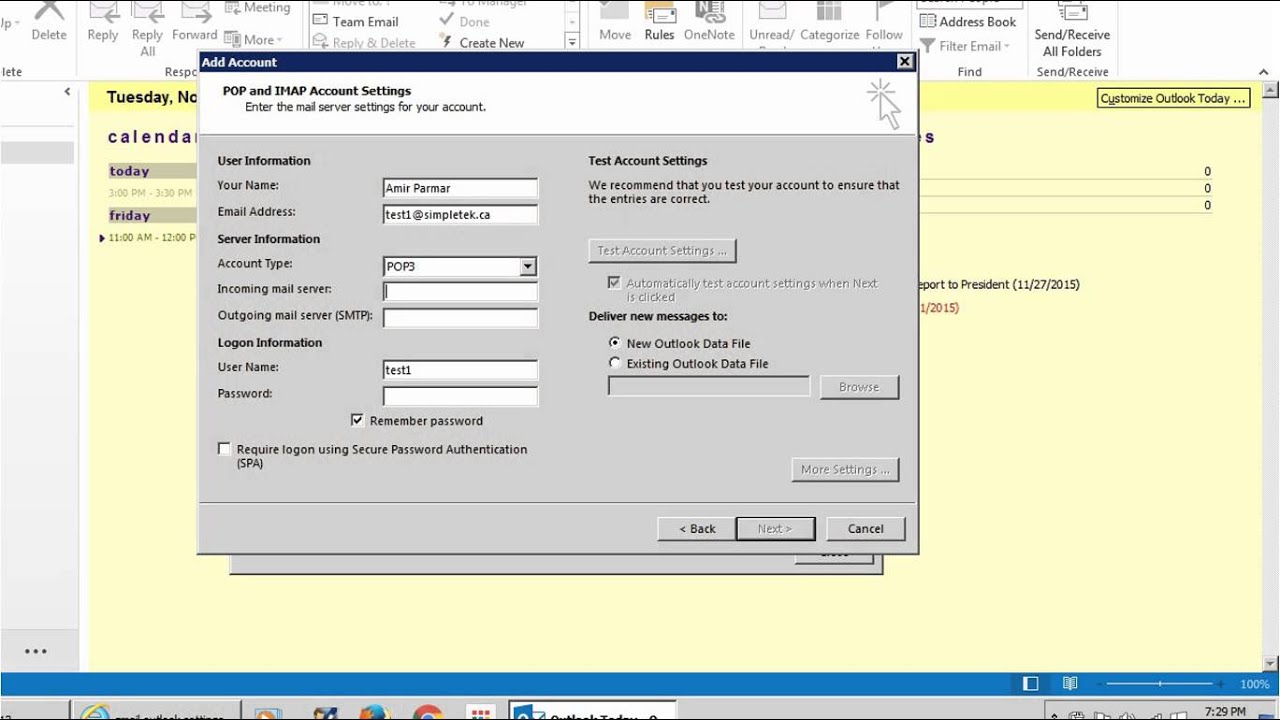Click the OneNote ribbon icon
Viewport: 1280px width, 720px height.
click(709, 22)
